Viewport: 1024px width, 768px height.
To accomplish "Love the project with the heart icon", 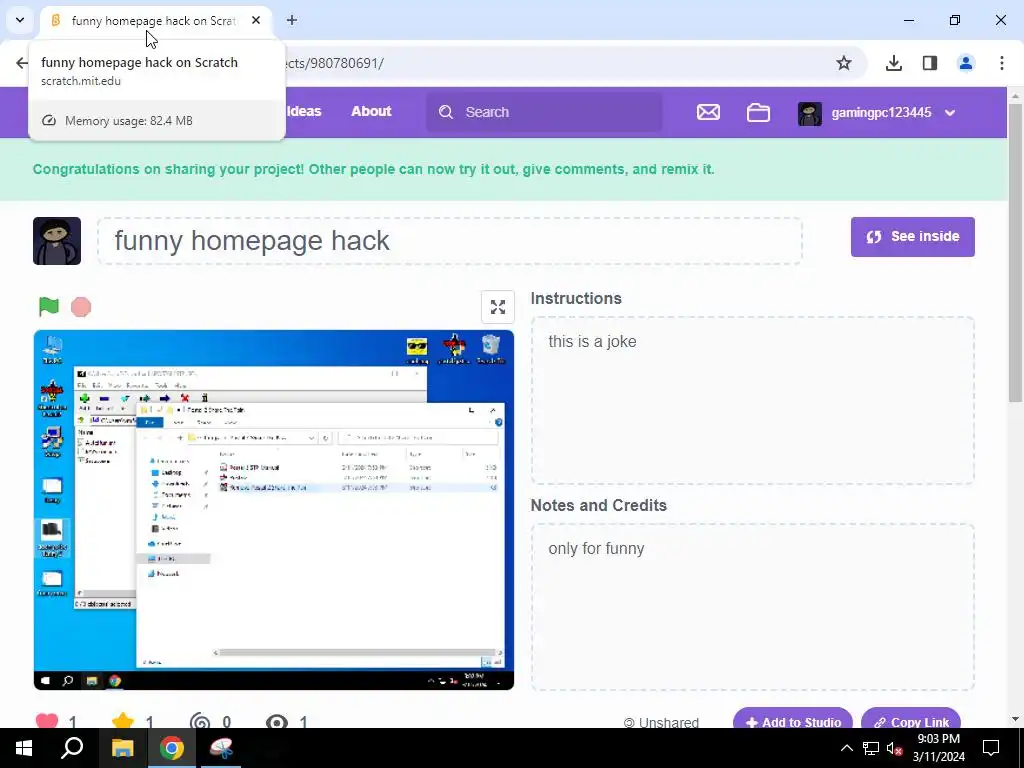I will [47, 721].
